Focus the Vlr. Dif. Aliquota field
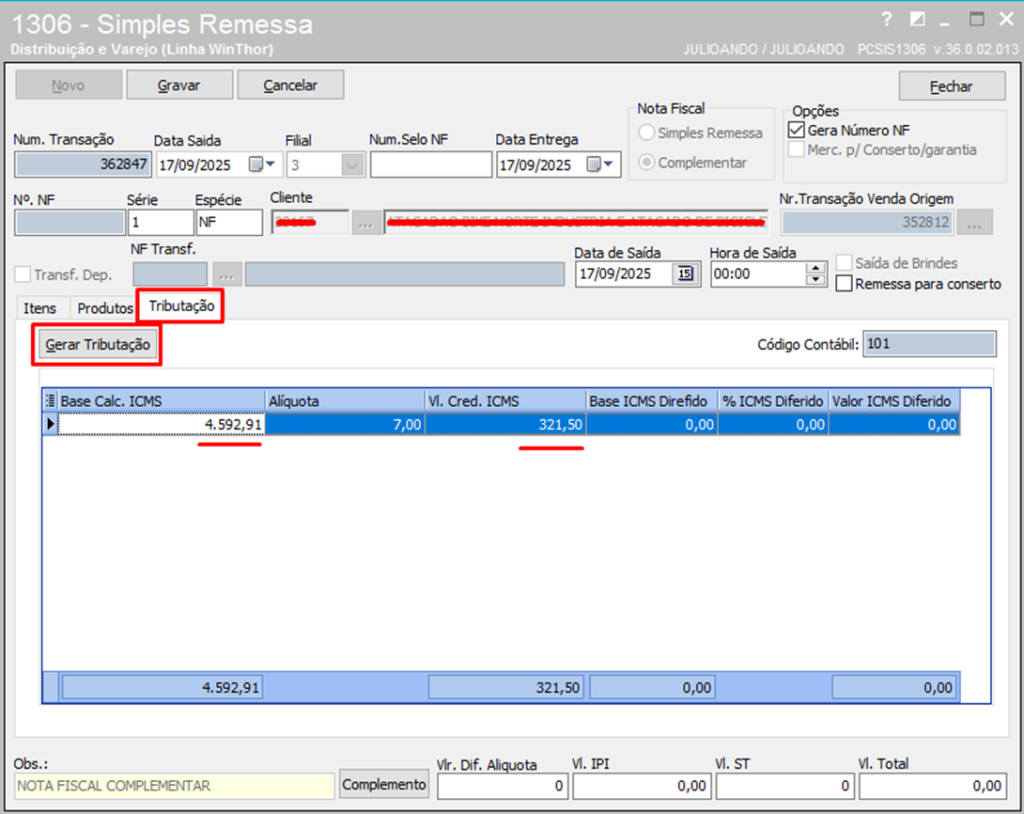This screenshot has width=1024, height=814. 502,785
